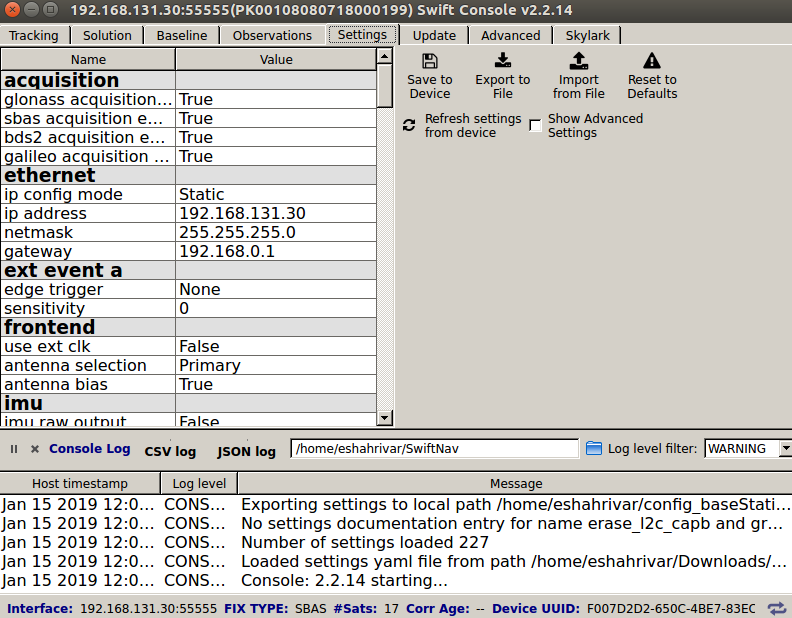Open the Skylark tab
This screenshot has width=792, height=618.
pyautogui.click(x=588, y=35)
